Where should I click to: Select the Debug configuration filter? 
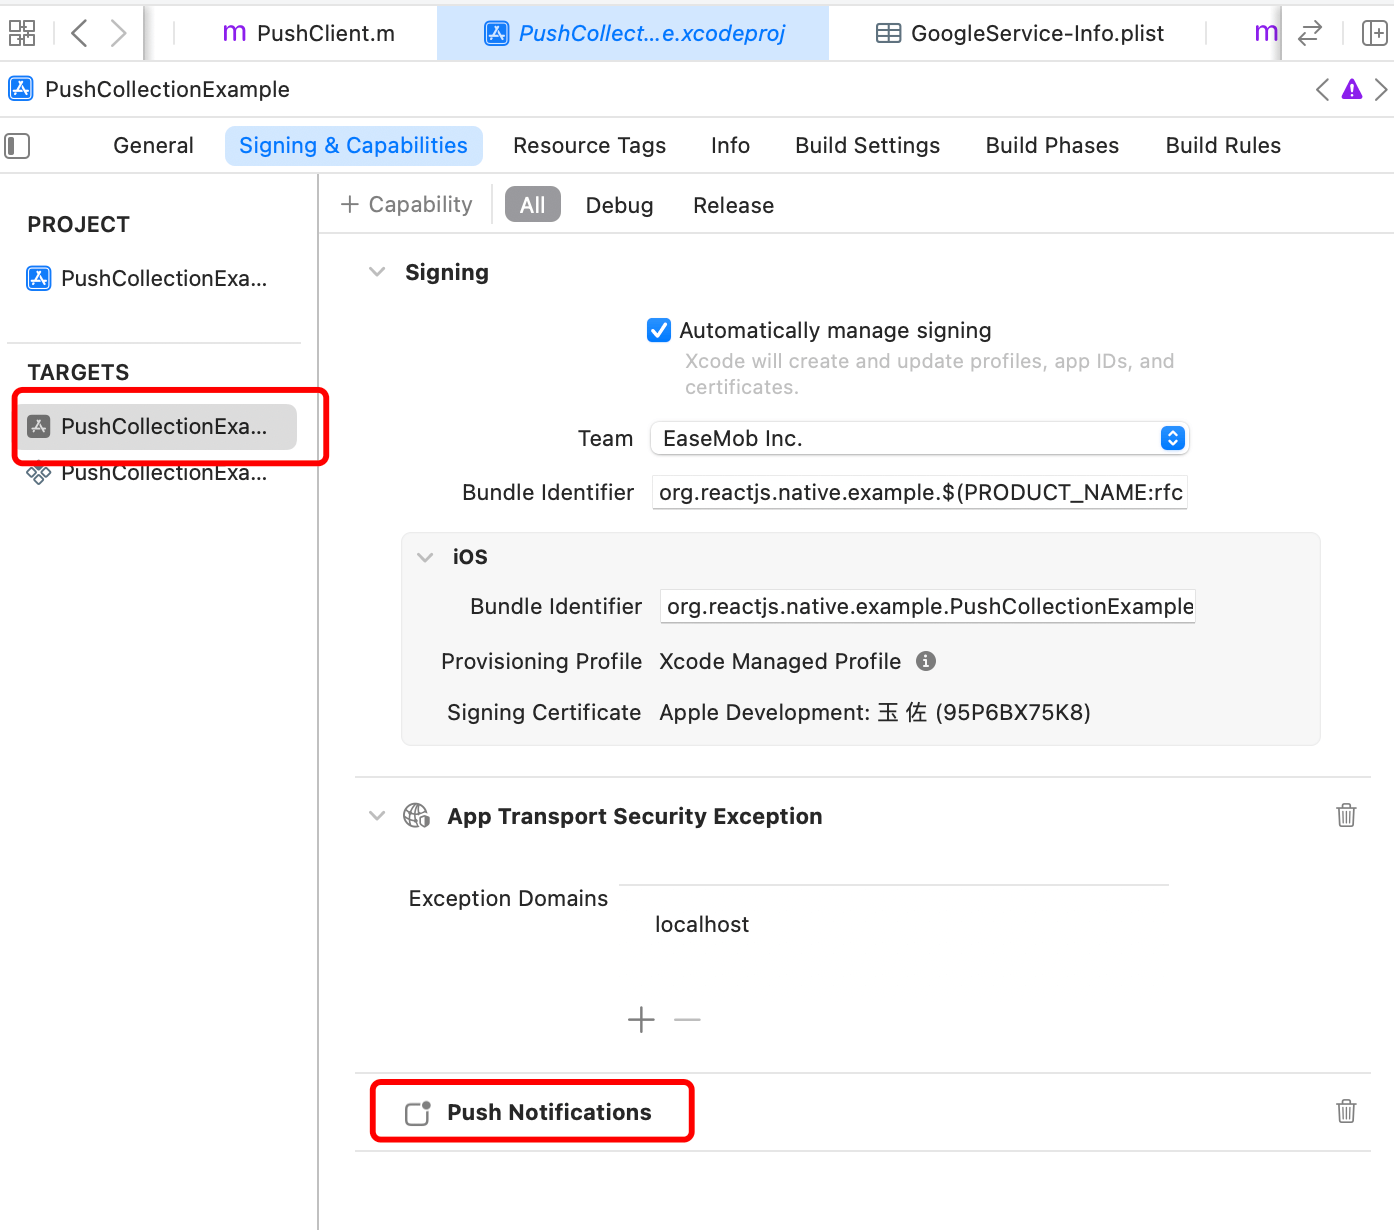click(619, 205)
